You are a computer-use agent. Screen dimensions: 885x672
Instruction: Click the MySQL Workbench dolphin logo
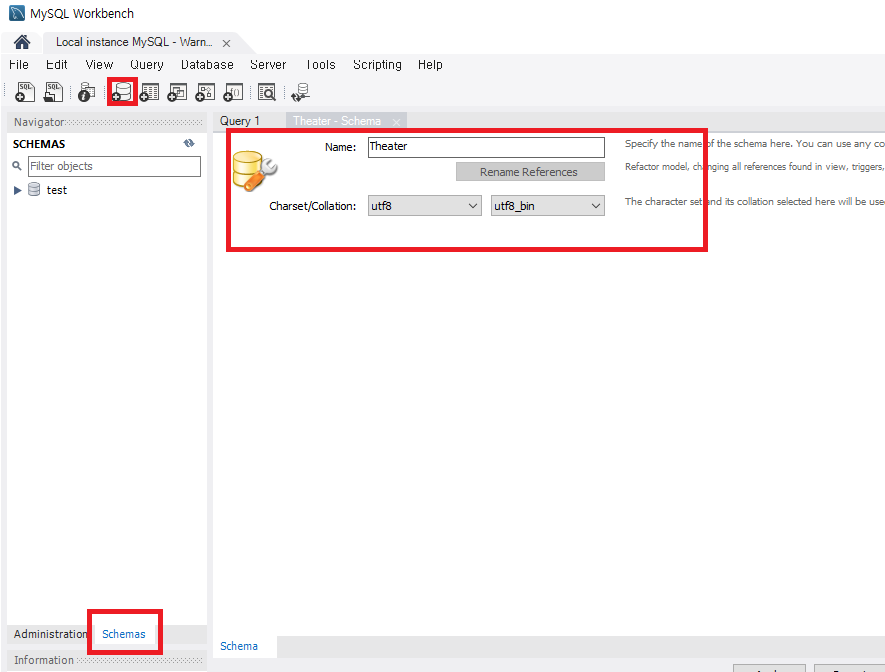click(x=17, y=13)
